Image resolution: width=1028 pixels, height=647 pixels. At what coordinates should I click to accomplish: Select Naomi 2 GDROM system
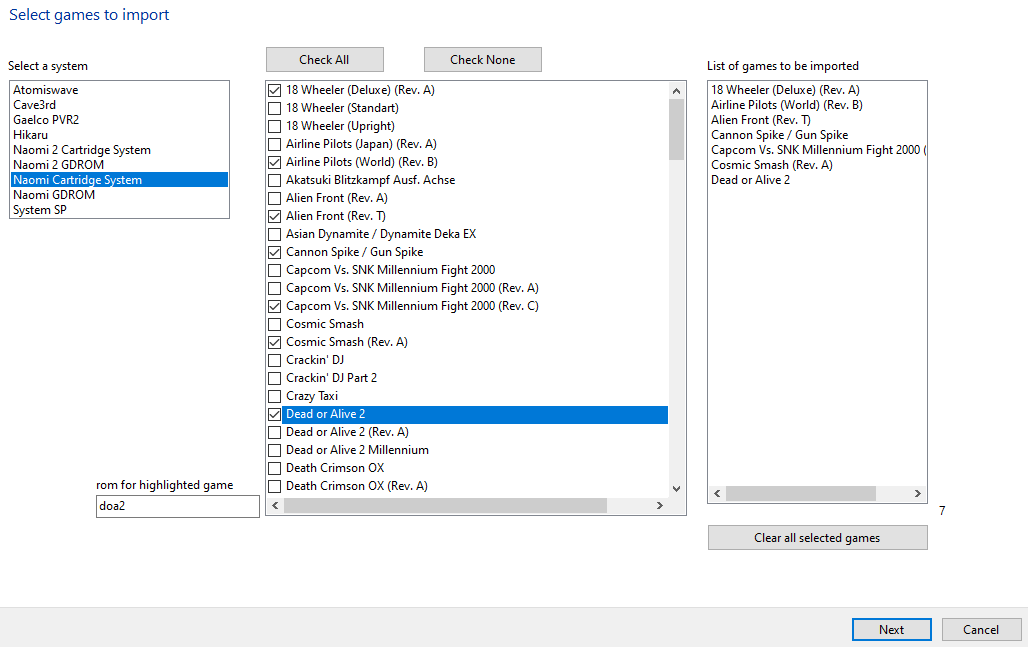point(119,165)
